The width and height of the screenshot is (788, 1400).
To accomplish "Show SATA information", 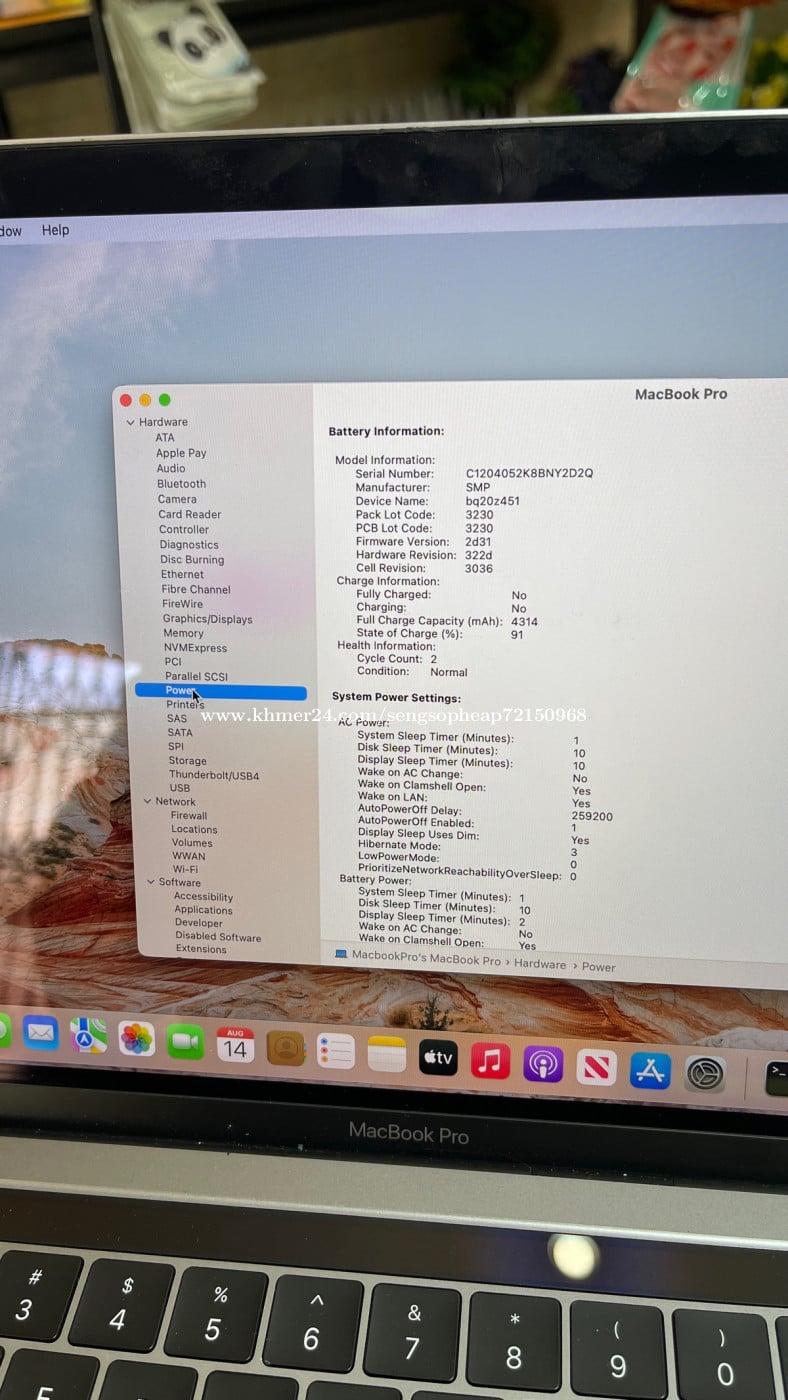I will pos(180,732).
